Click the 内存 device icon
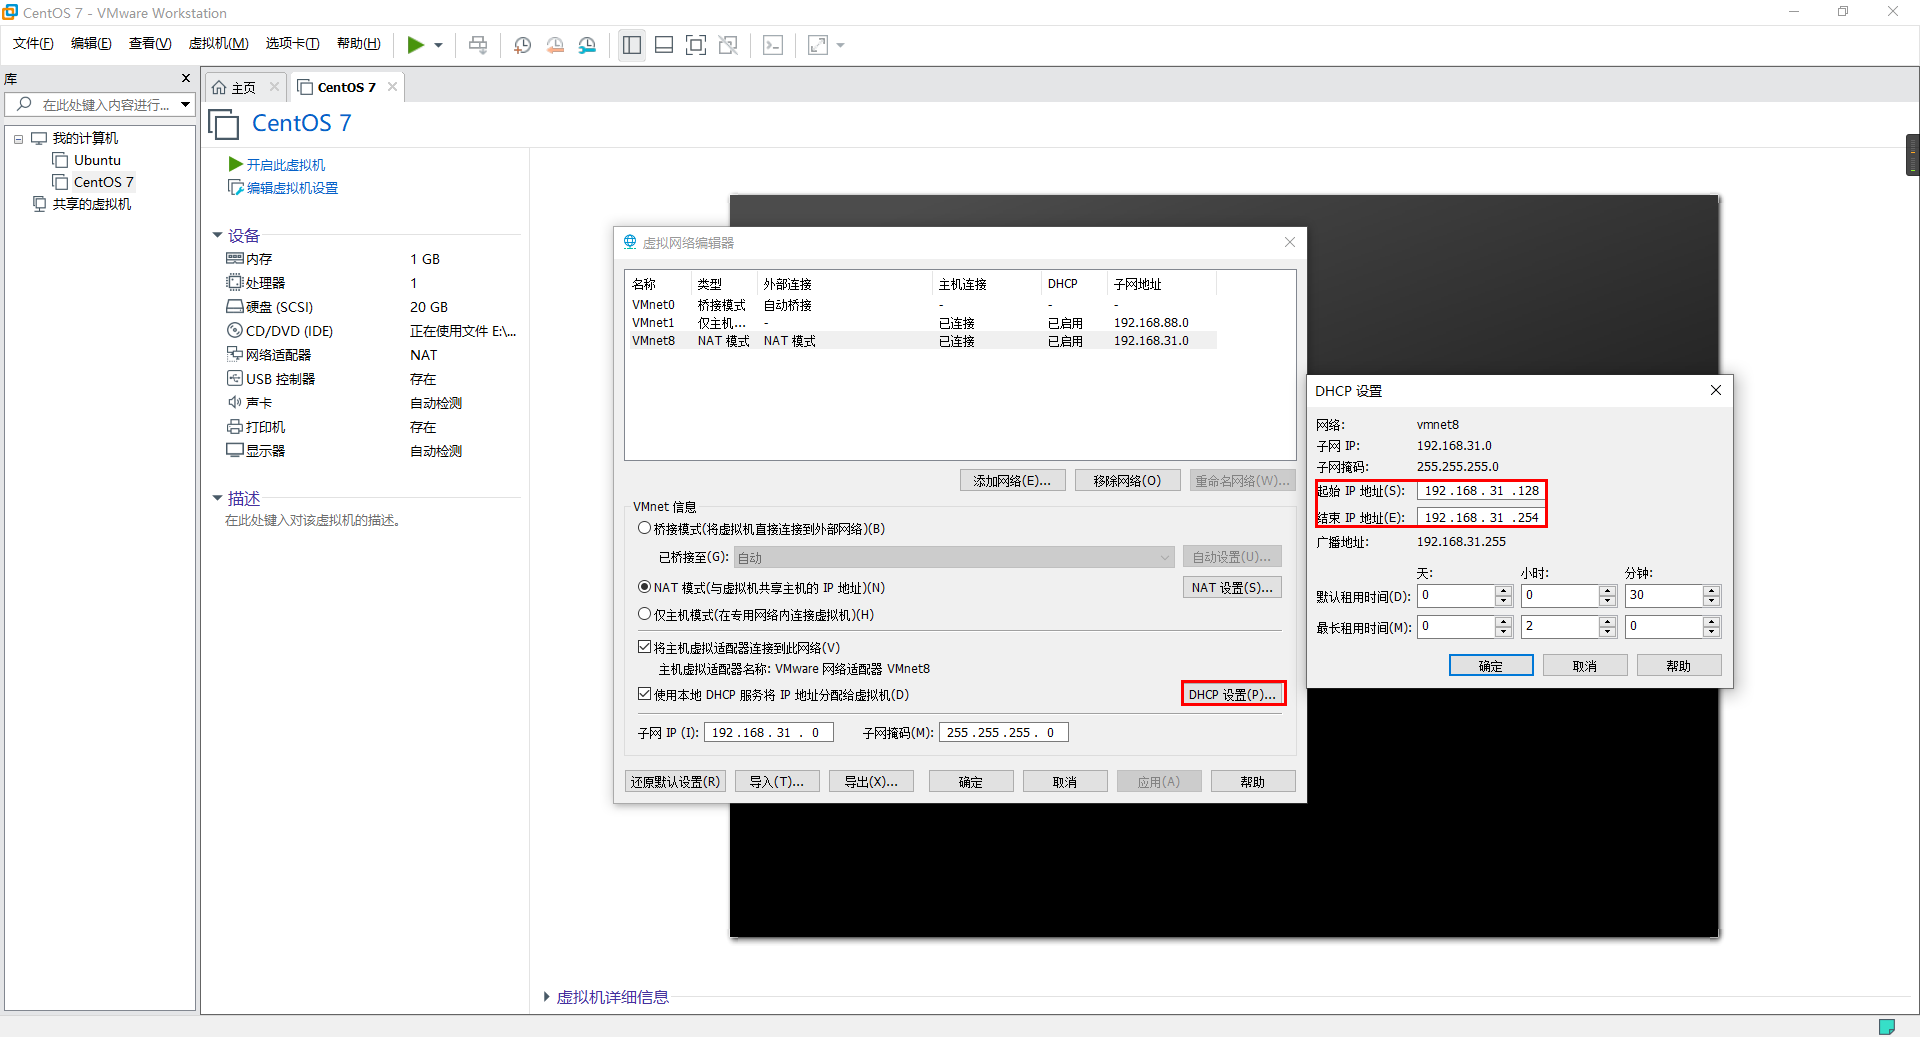 point(235,259)
